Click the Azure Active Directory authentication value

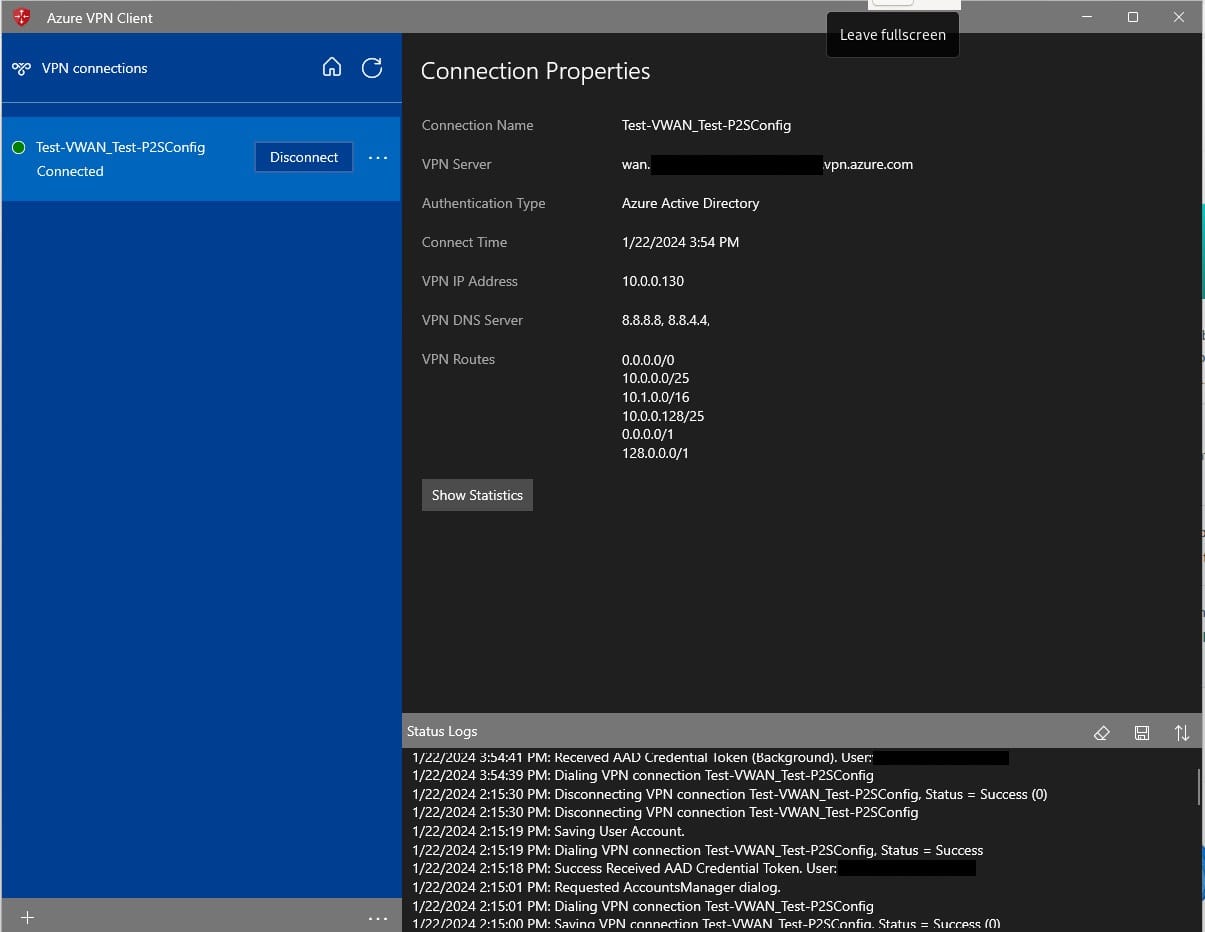(690, 203)
